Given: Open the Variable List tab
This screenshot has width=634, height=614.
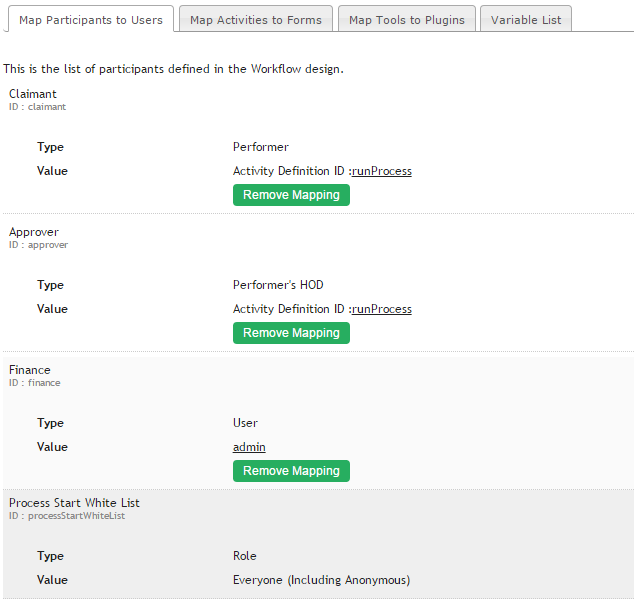Looking at the screenshot, I should click(526, 19).
